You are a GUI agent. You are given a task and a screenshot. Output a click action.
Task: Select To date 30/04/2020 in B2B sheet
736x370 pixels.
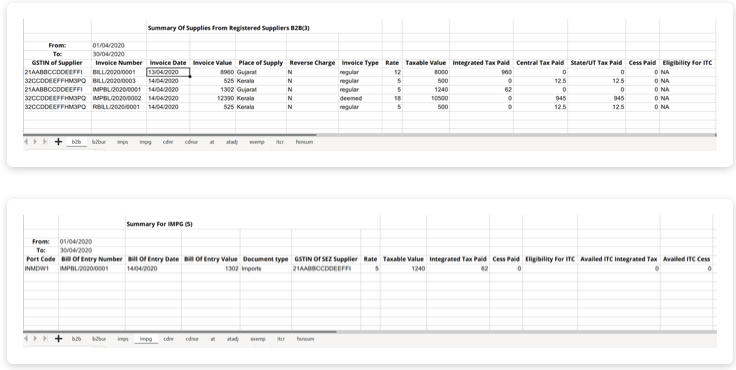[119, 54]
